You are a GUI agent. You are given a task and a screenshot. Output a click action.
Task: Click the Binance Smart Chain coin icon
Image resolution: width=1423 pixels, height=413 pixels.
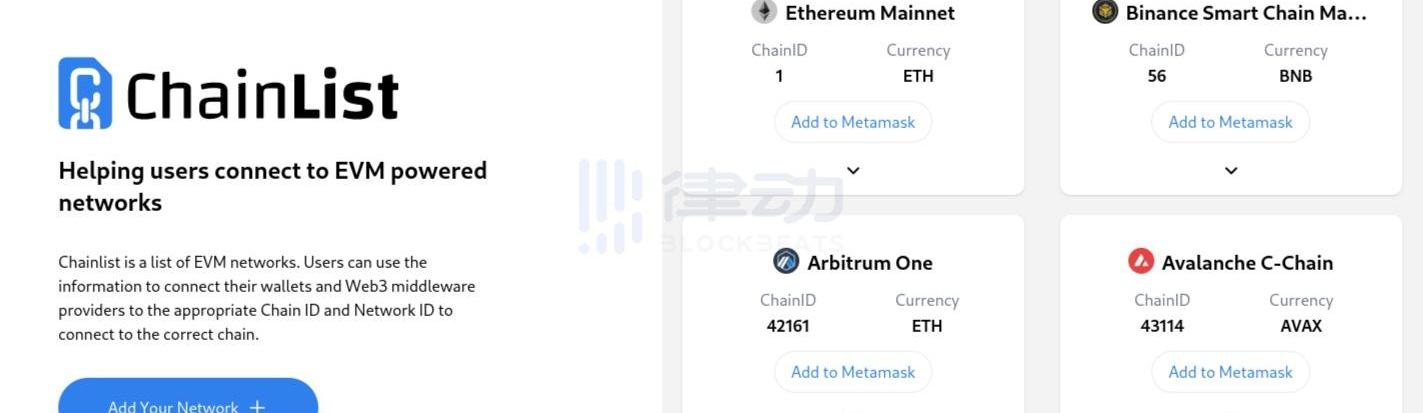click(1105, 12)
